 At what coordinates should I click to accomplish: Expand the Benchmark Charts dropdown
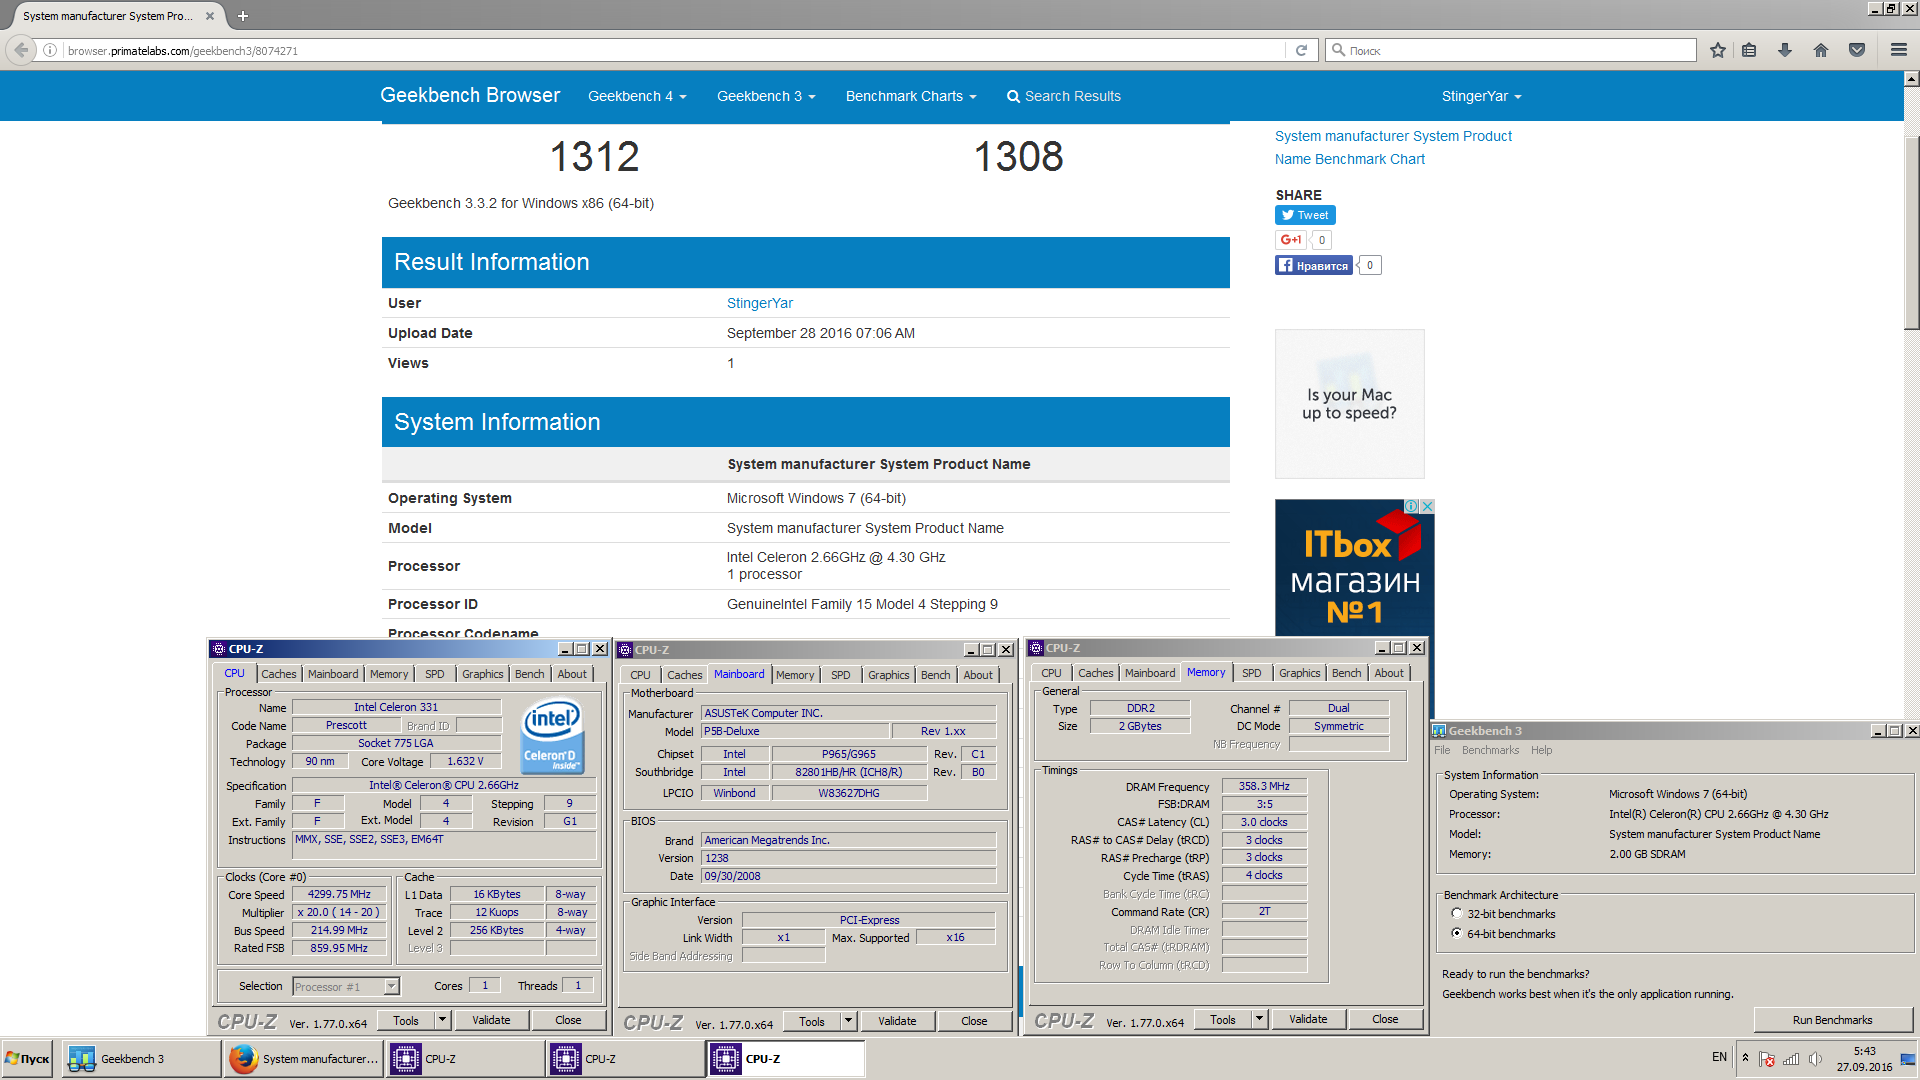tap(911, 96)
